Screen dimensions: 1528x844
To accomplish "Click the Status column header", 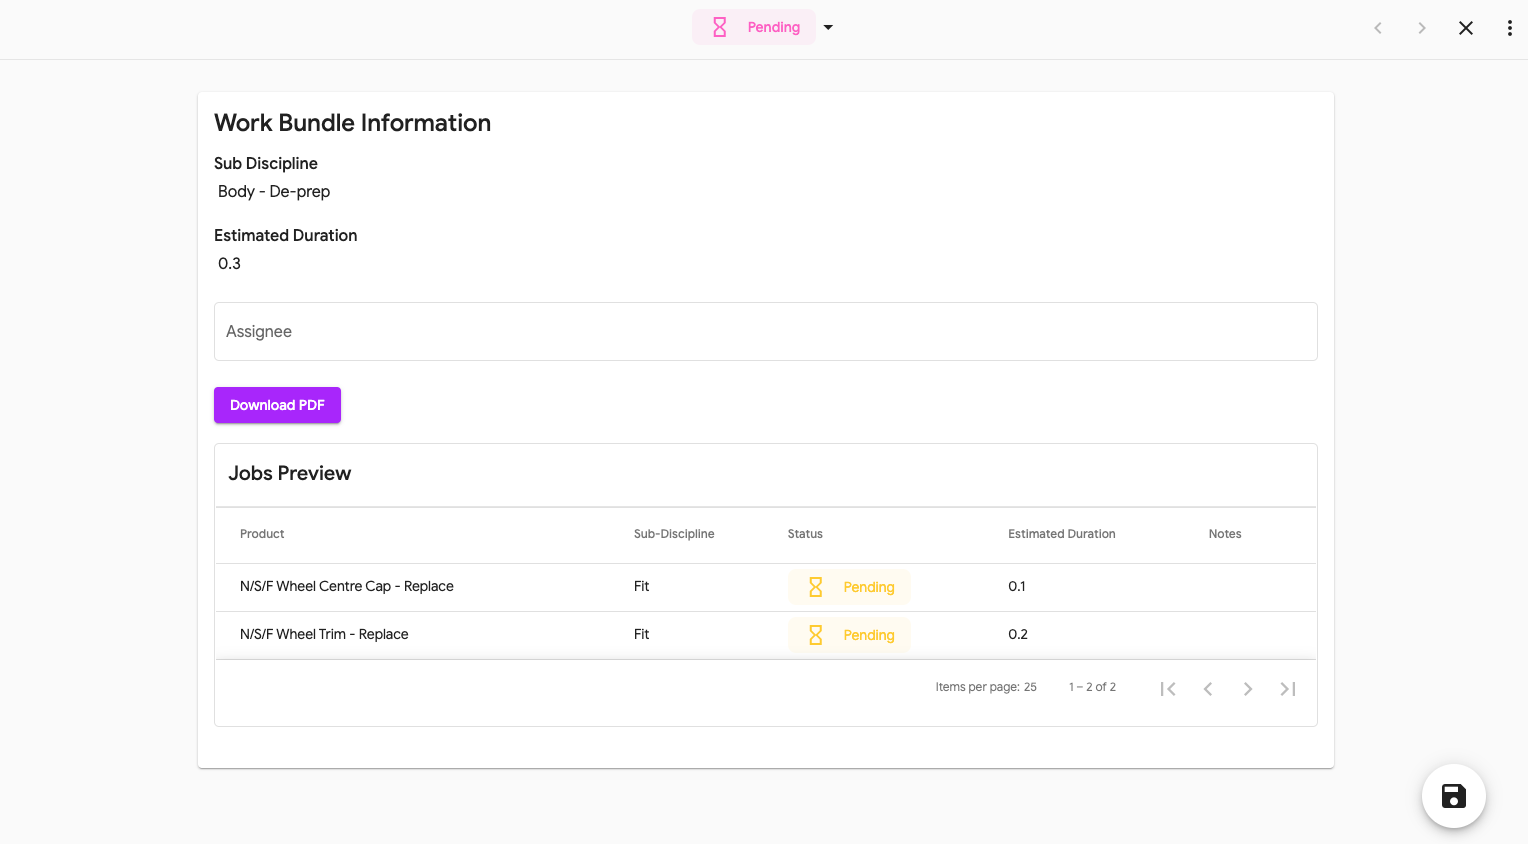I will [805, 534].
